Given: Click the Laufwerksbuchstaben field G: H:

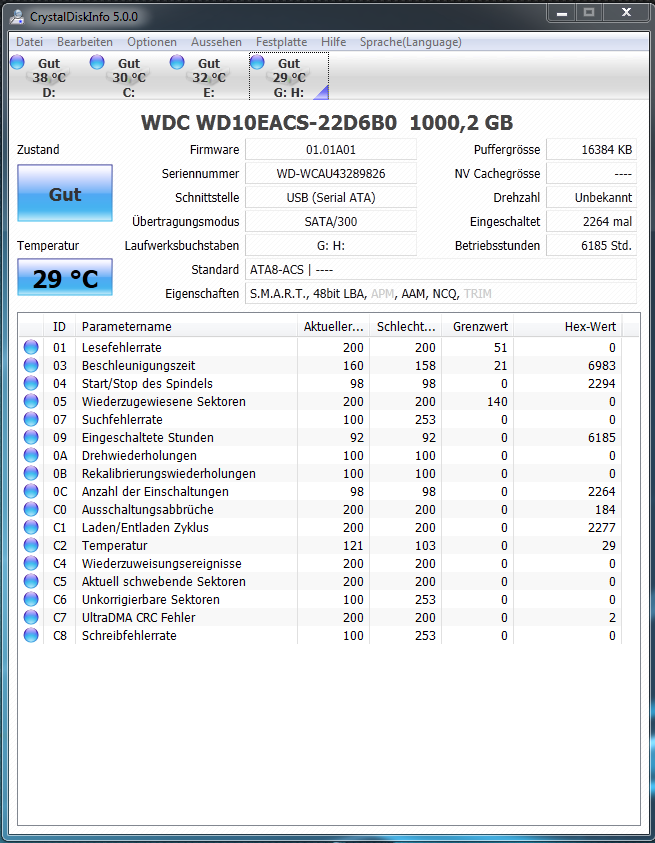Looking at the screenshot, I should [331, 246].
